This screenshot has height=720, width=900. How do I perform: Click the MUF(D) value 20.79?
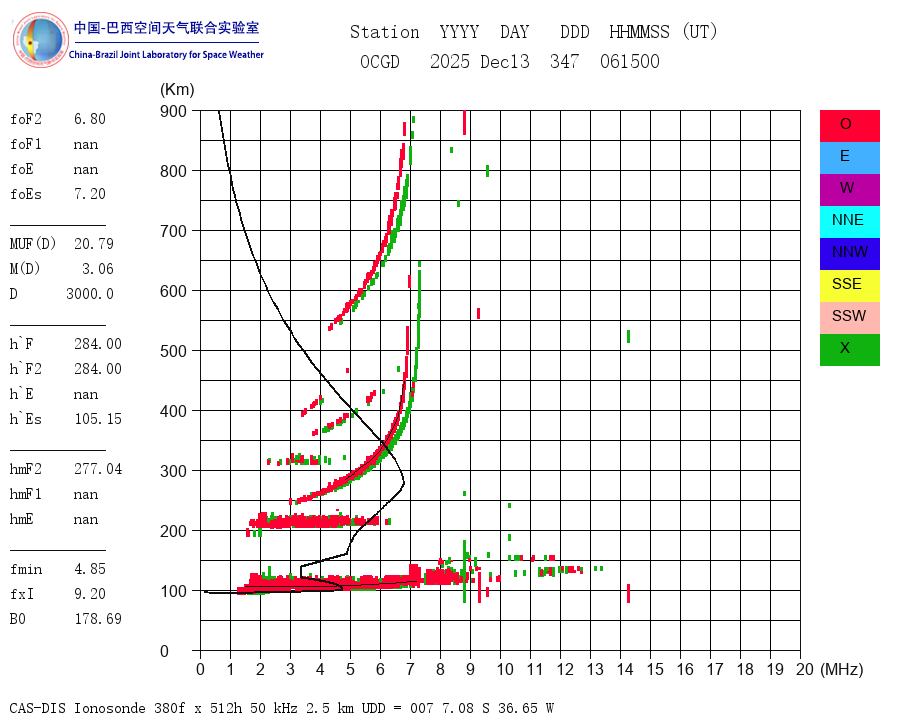94,244
